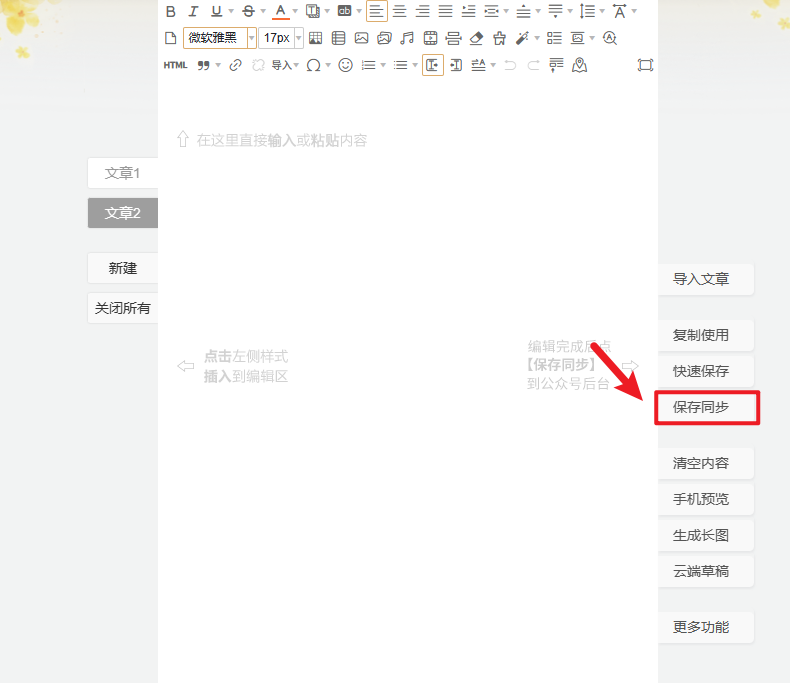Viewport: 790px width, 683px height.
Task: Select 清空内容 in the side menu
Action: [x=706, y=463]
